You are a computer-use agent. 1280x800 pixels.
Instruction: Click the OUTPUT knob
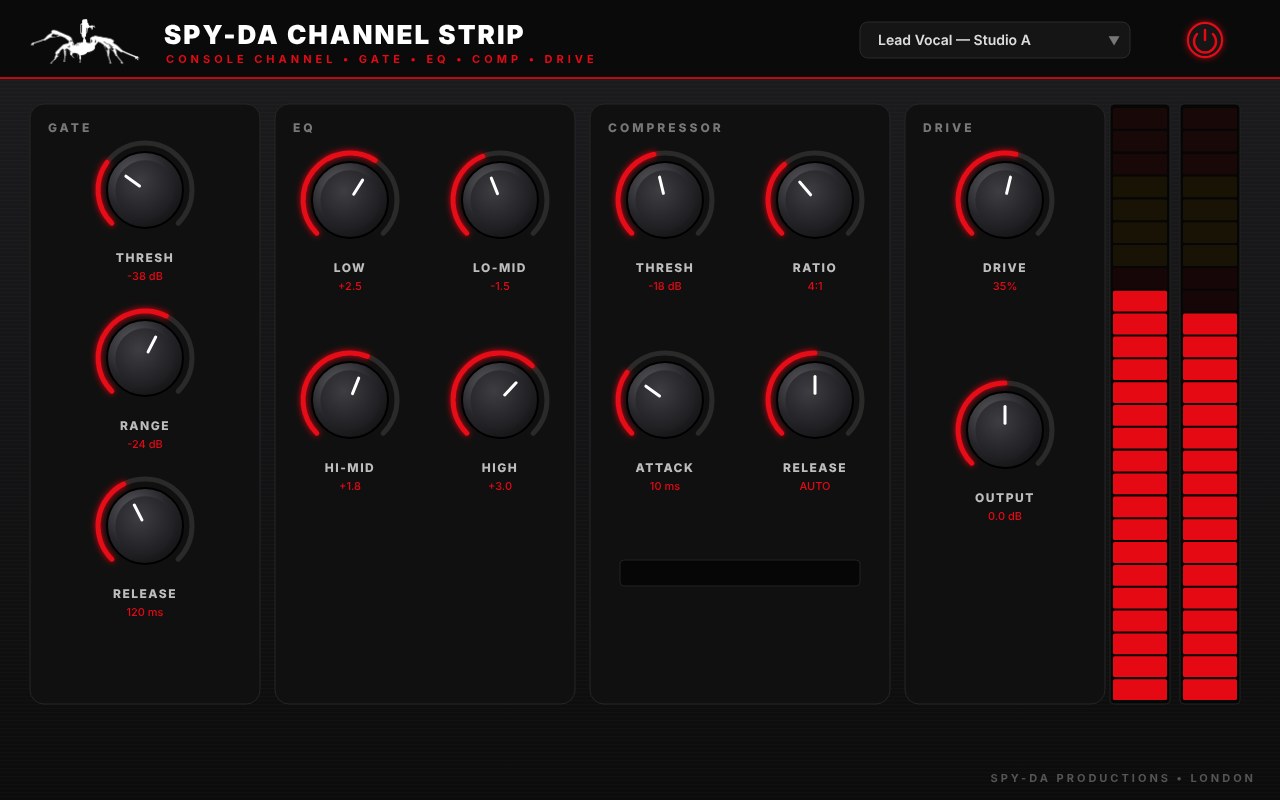coord(1005,429)
